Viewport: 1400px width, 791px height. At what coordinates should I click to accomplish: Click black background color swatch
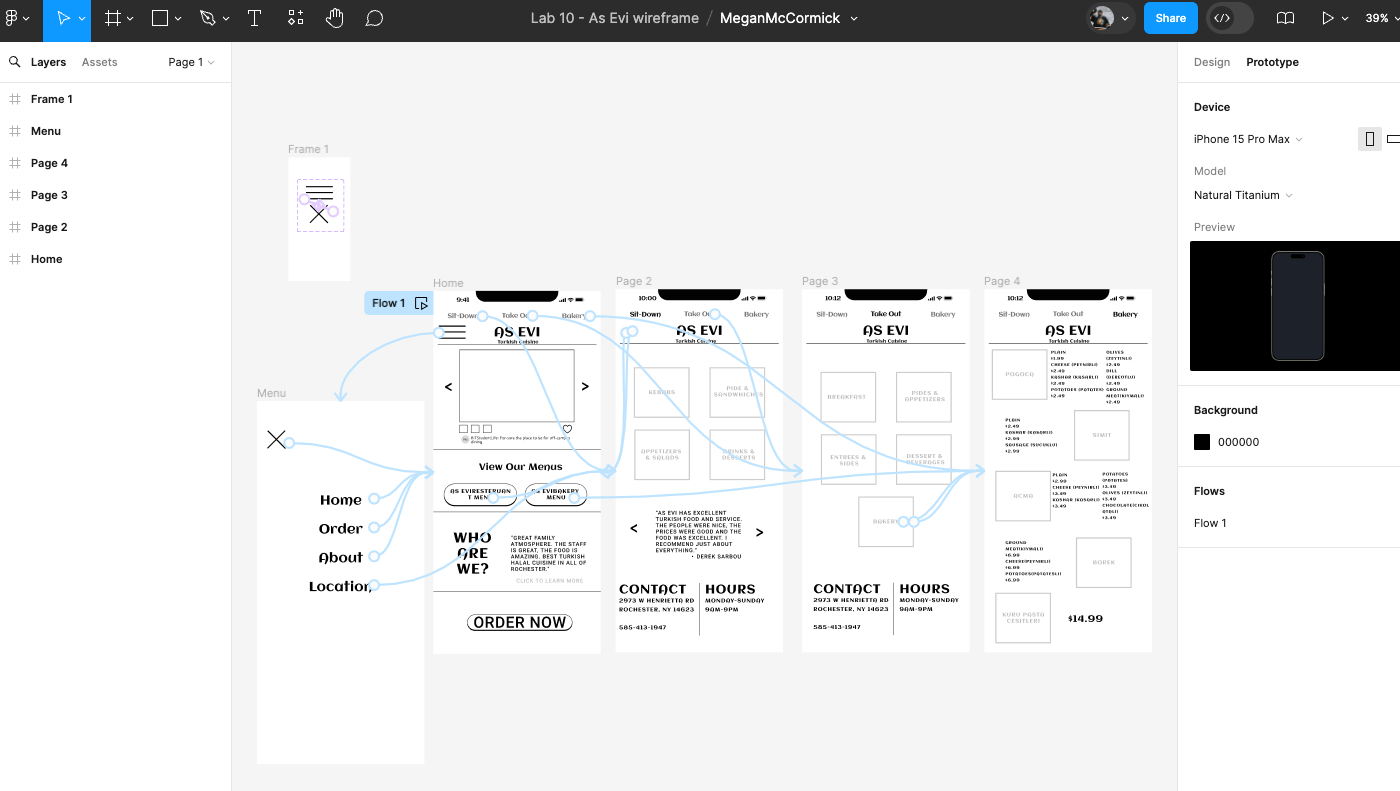coord(1201,442)
